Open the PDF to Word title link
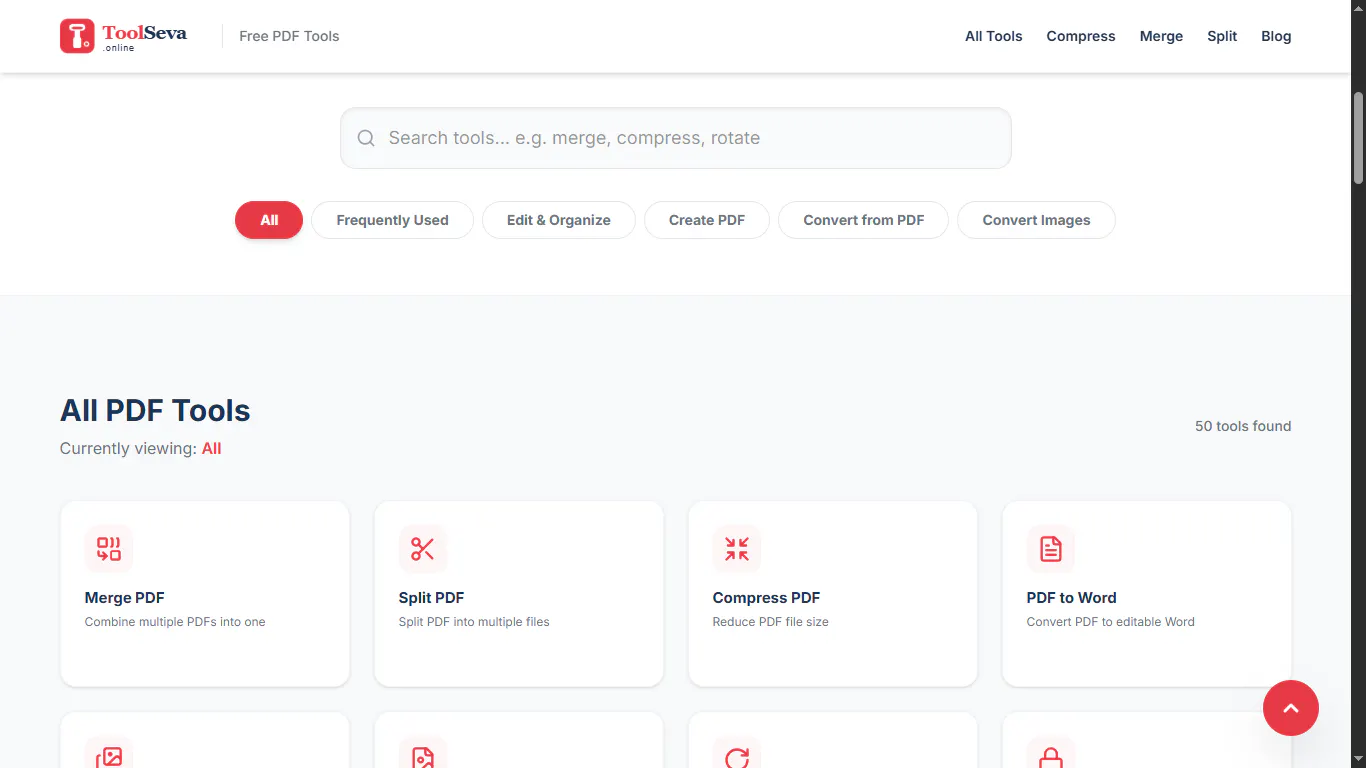 [1072, 598]
